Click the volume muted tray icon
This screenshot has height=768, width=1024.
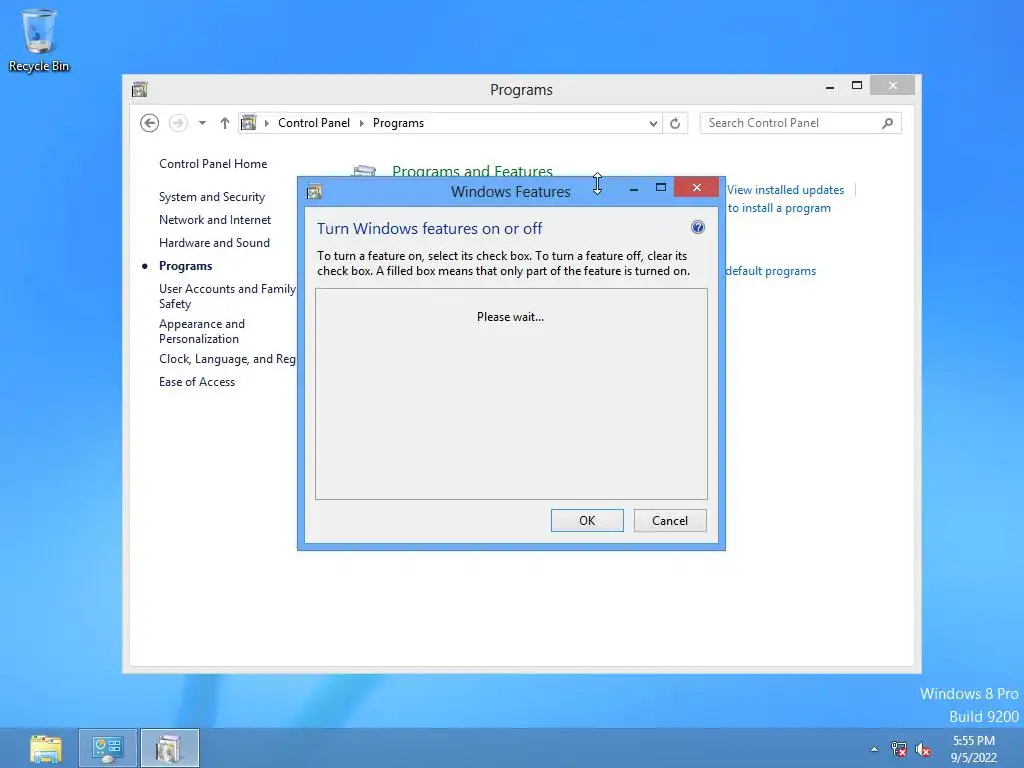[923, 749]
